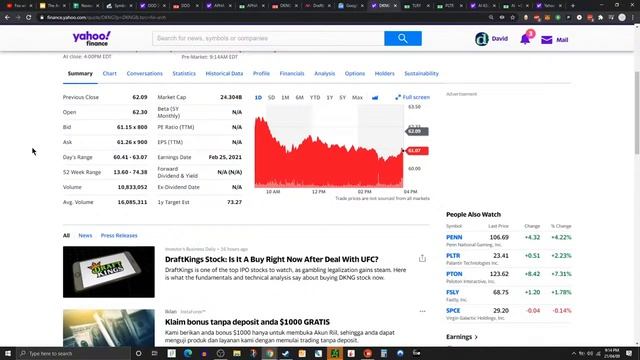View the Holders tab
This screenshot has width=640, height=360.
tap(384, 73)
